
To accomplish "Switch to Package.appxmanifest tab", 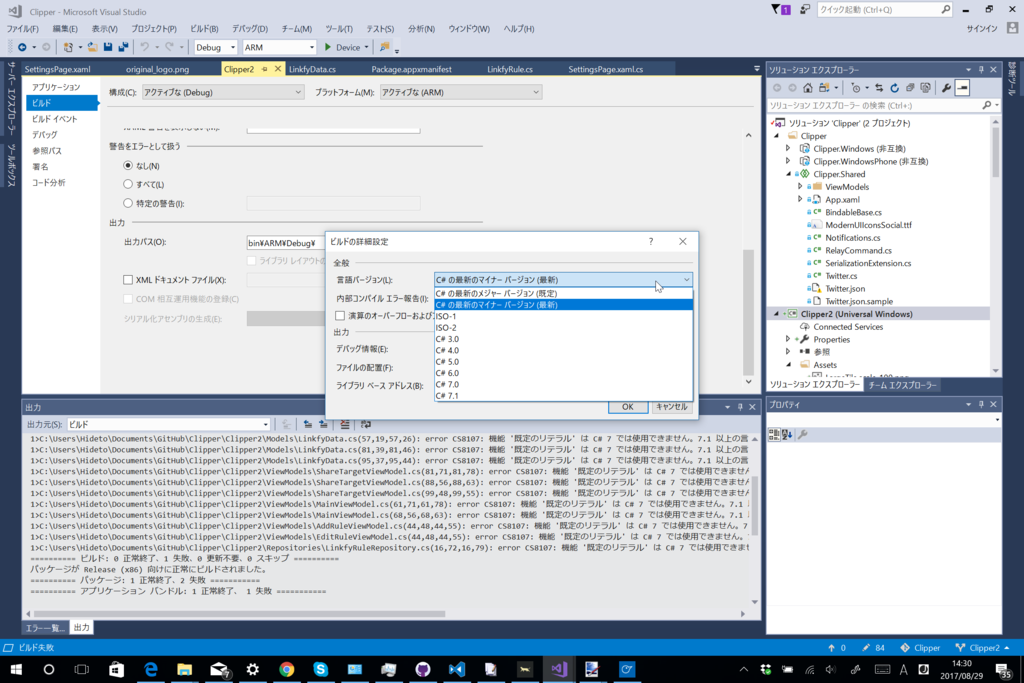I will coord(411,69).
